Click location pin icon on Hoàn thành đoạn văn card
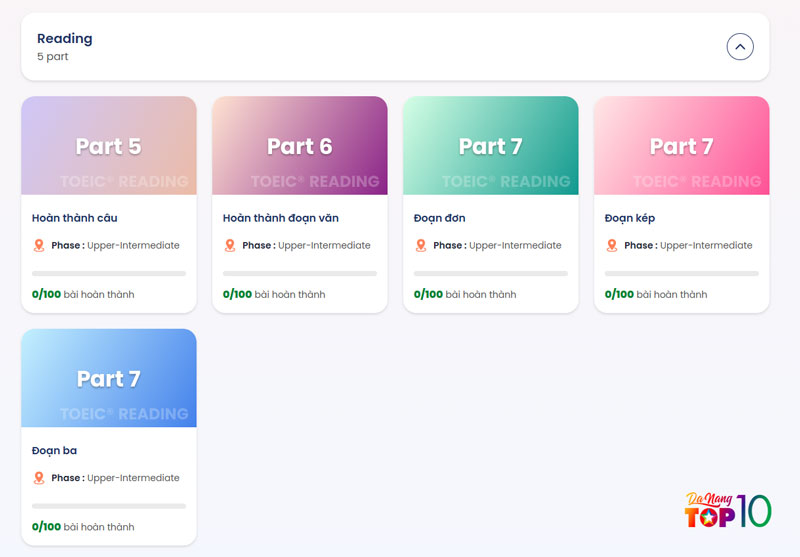The height and width of the screenshot is (557, 800). [x=230, y=245]
